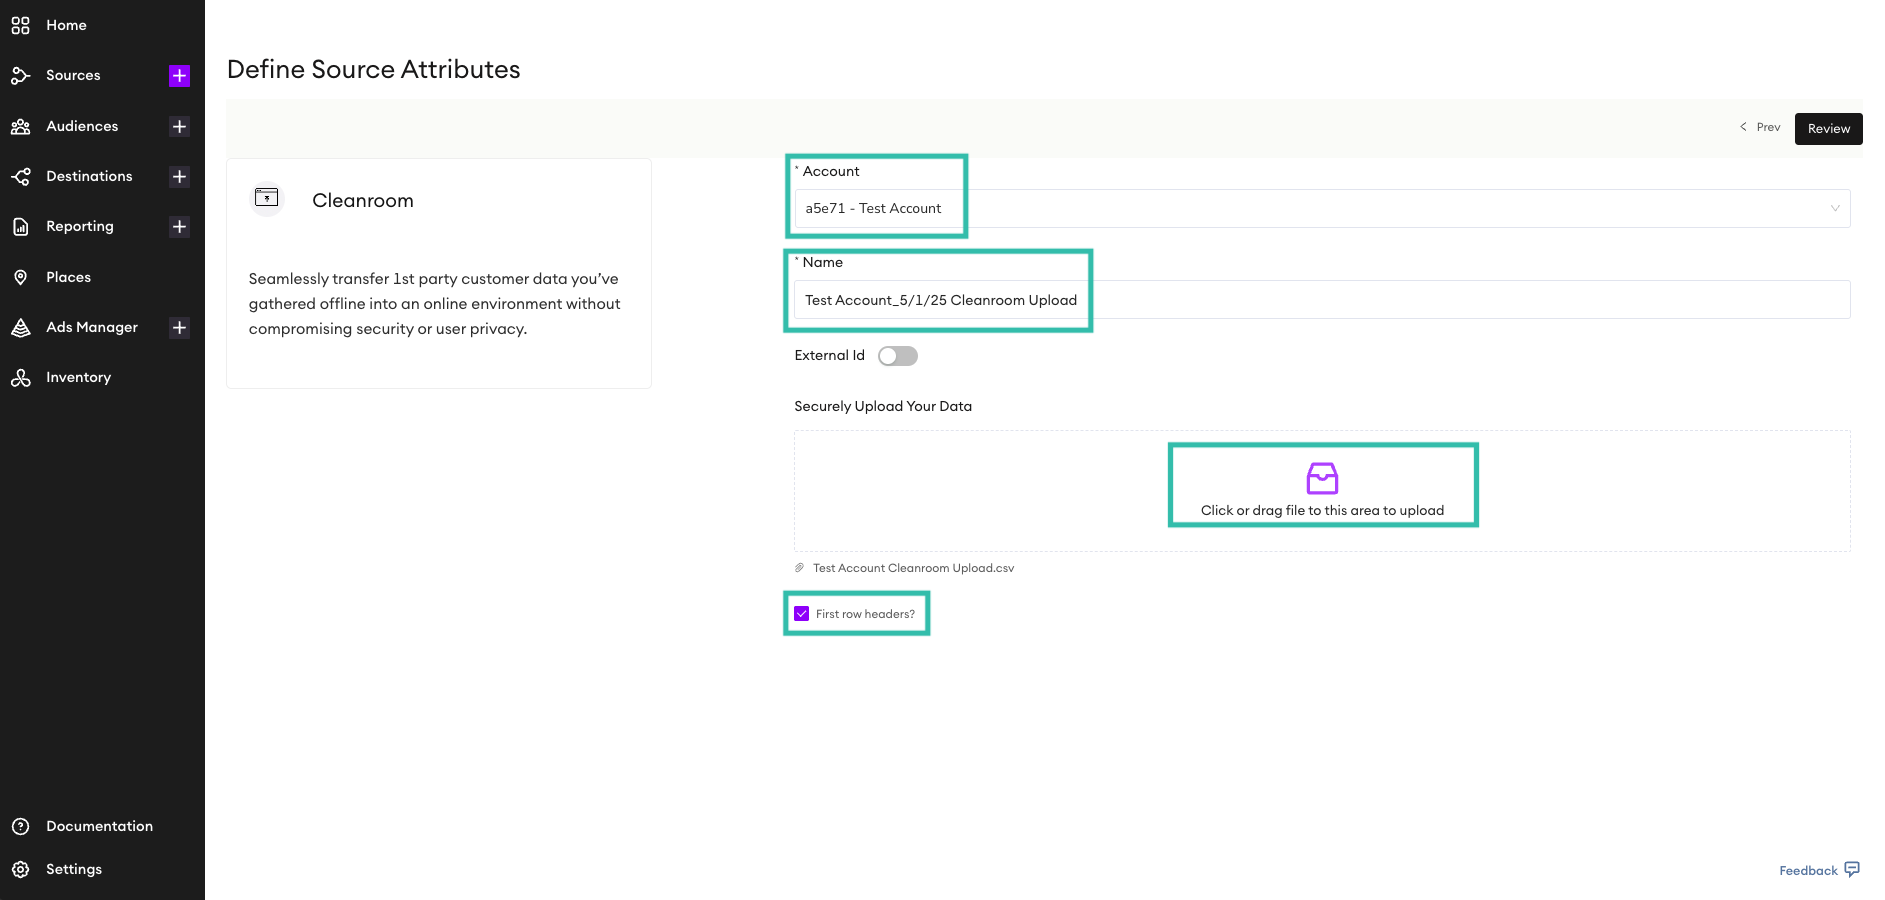This screenshot has height=900, width=1885.
Task: Click the Name input field
Action: (x=1322, y=300)
